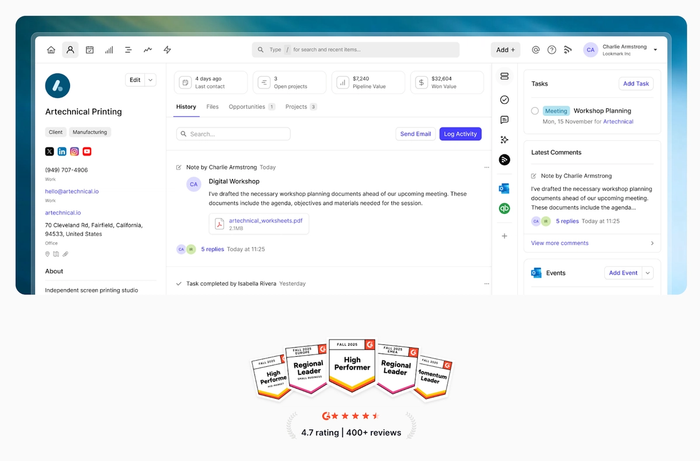Open the projects list icon
This screenshot has width=700, height=461.
click(128, 50)
